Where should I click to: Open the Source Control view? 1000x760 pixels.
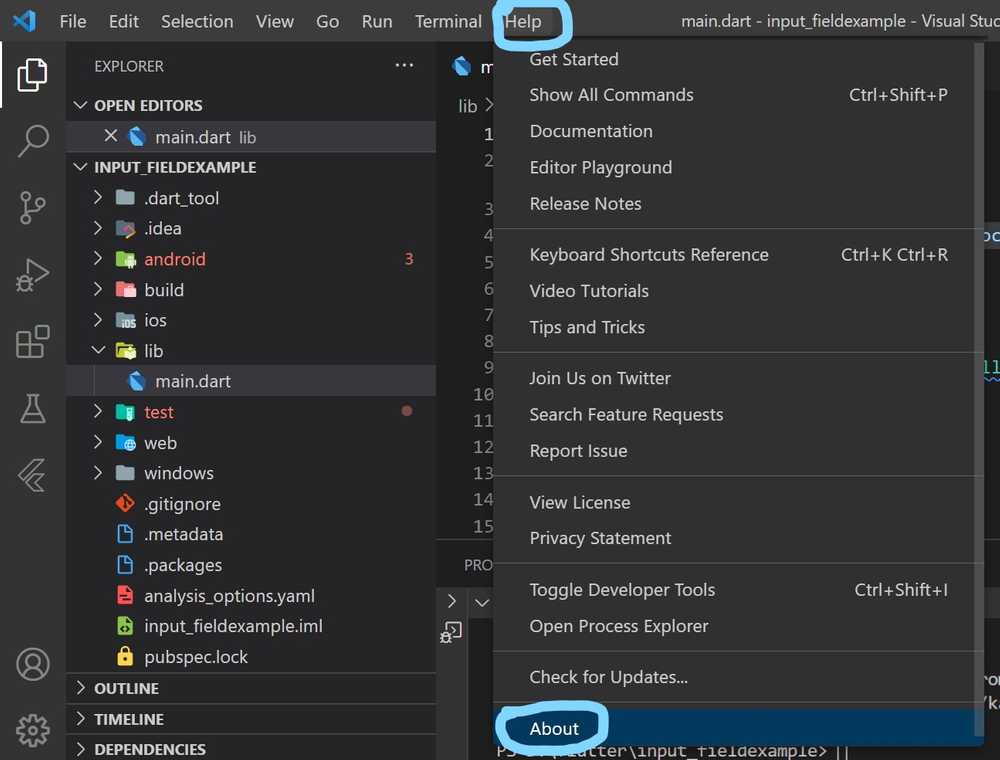tap(32, 208)
